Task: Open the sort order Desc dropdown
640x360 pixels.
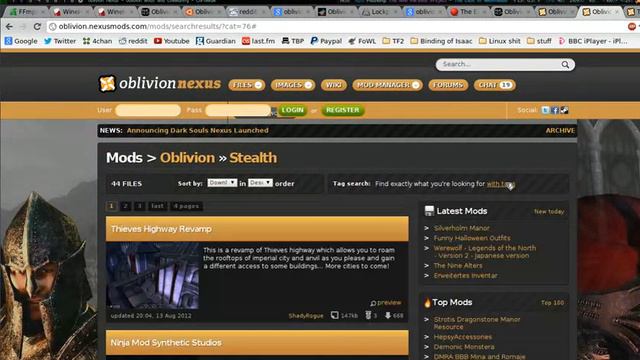Action: pos(260,183)
